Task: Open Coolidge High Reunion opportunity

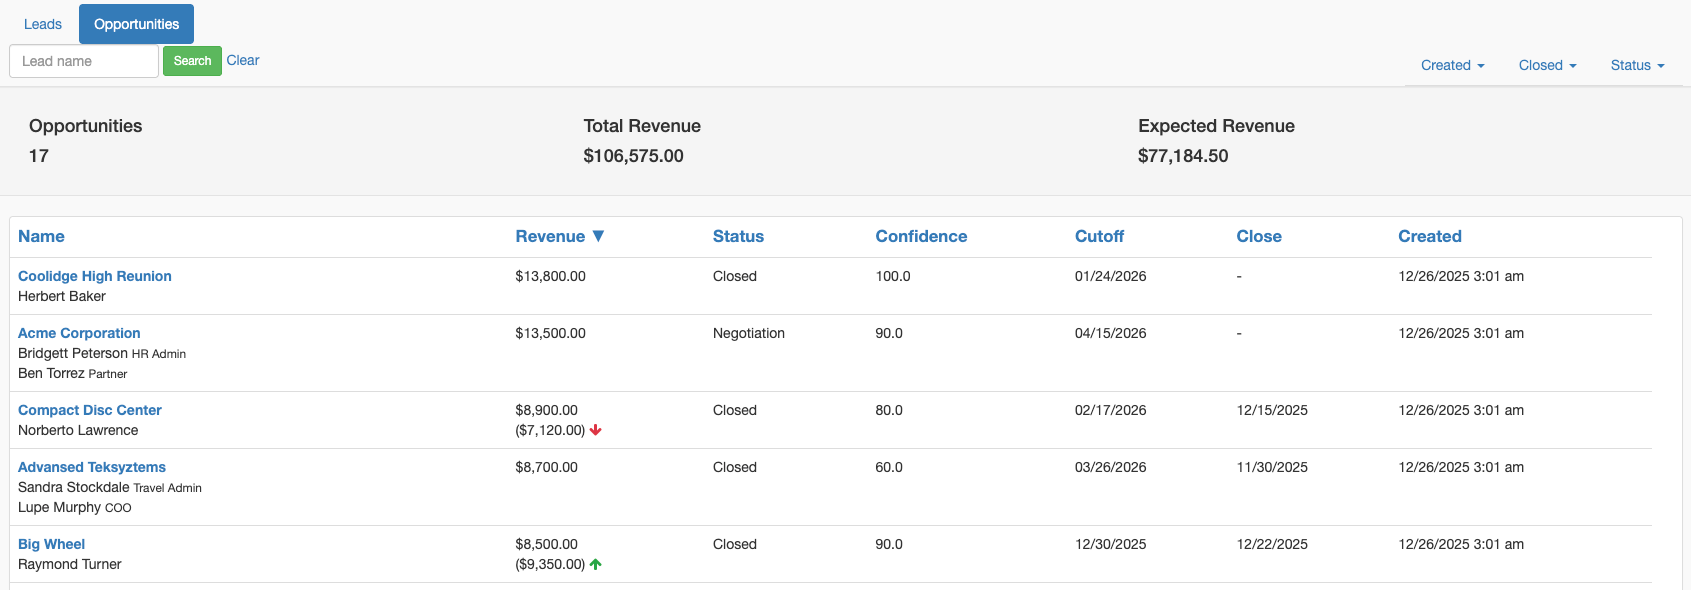Action: tap(95, 276)
